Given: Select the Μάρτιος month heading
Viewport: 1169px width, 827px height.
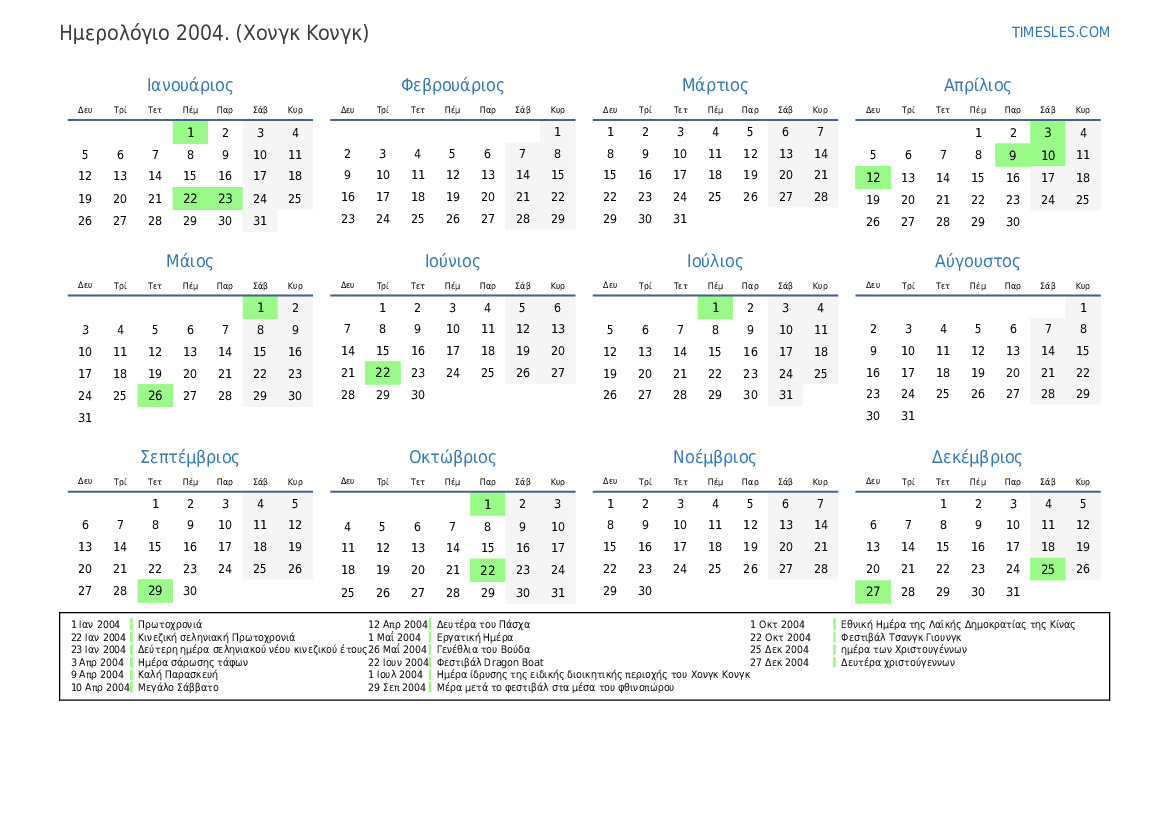Looking at the screenshot, I should (714, 85).
